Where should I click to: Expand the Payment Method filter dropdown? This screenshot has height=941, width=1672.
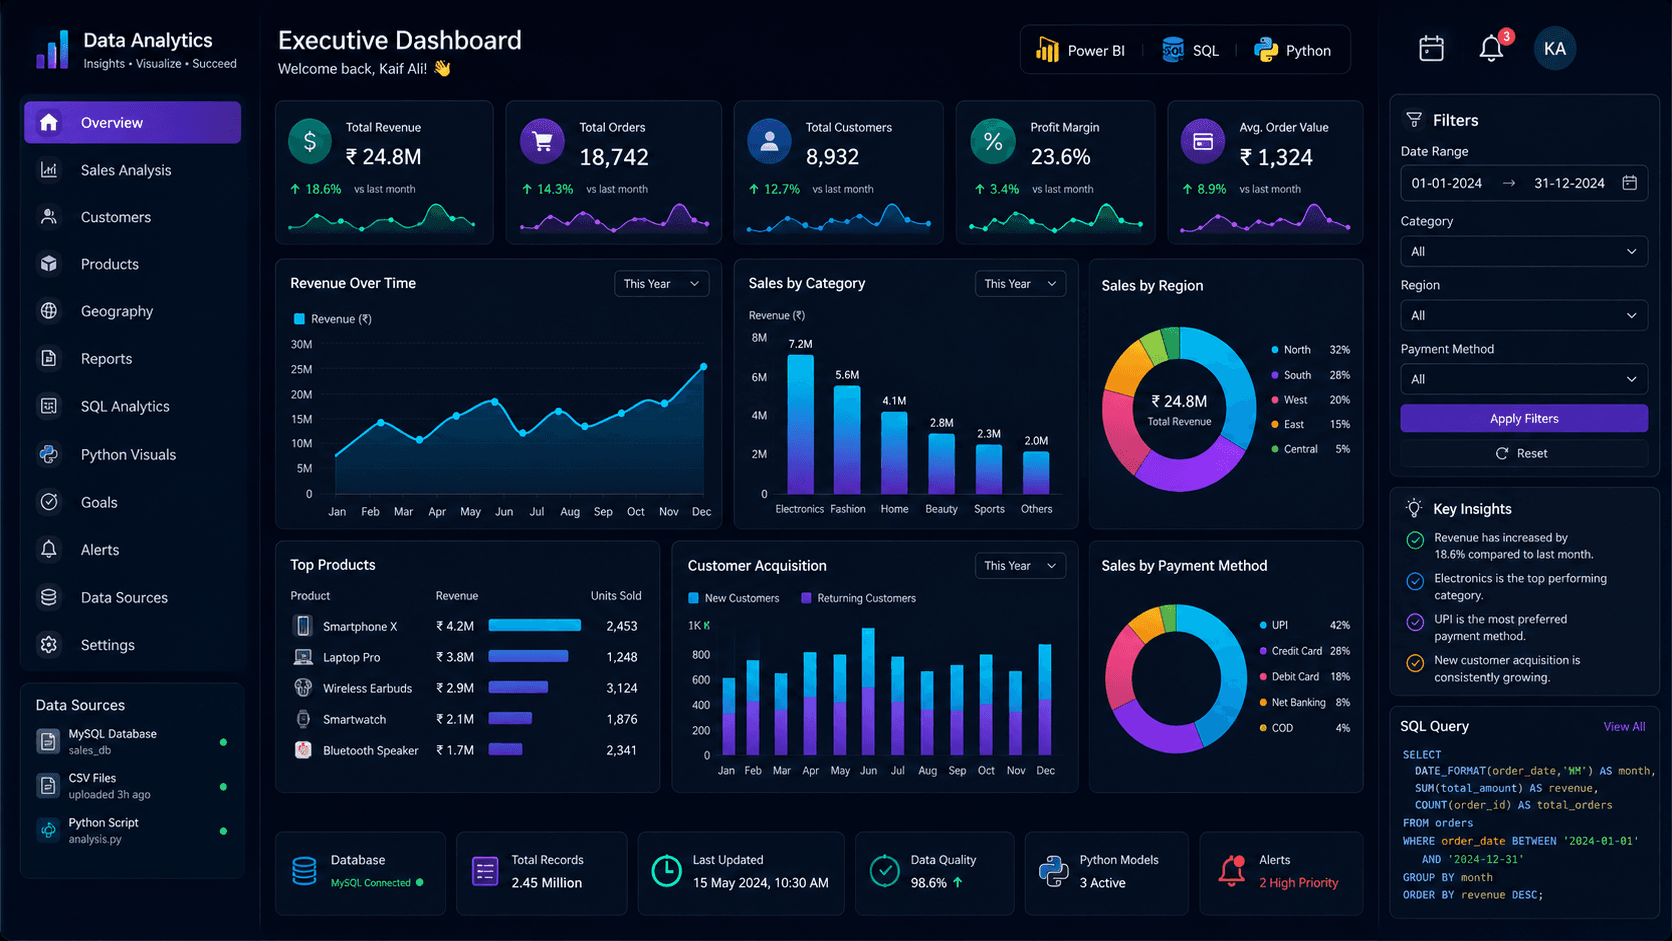(1523, 380)
